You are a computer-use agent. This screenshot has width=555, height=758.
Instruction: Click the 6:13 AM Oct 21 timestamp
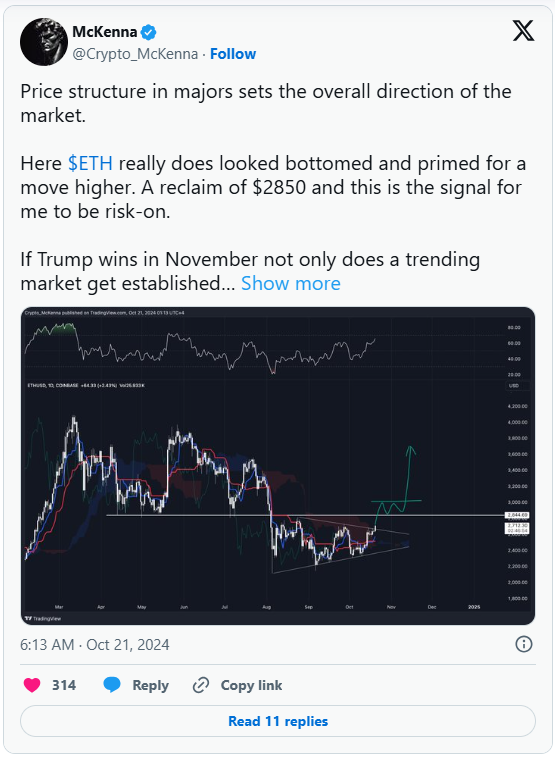95,644
